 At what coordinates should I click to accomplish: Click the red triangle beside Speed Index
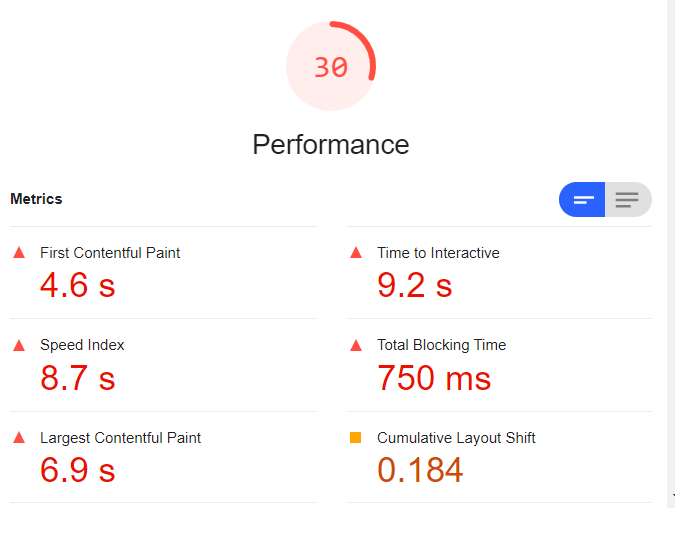19,345
